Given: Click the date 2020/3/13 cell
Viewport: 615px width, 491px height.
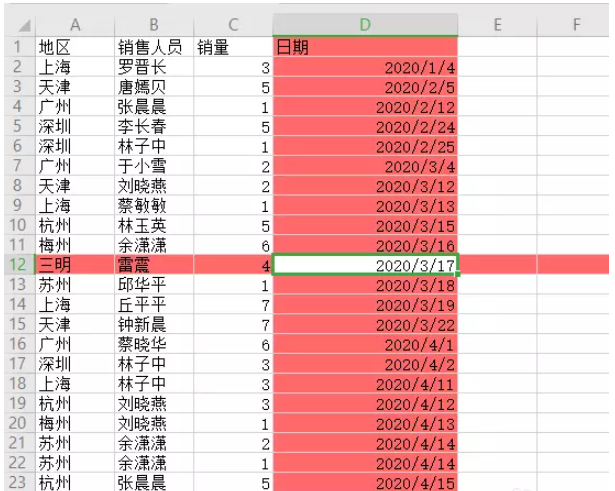Looking at the screenshot, I should click(365, 205).
